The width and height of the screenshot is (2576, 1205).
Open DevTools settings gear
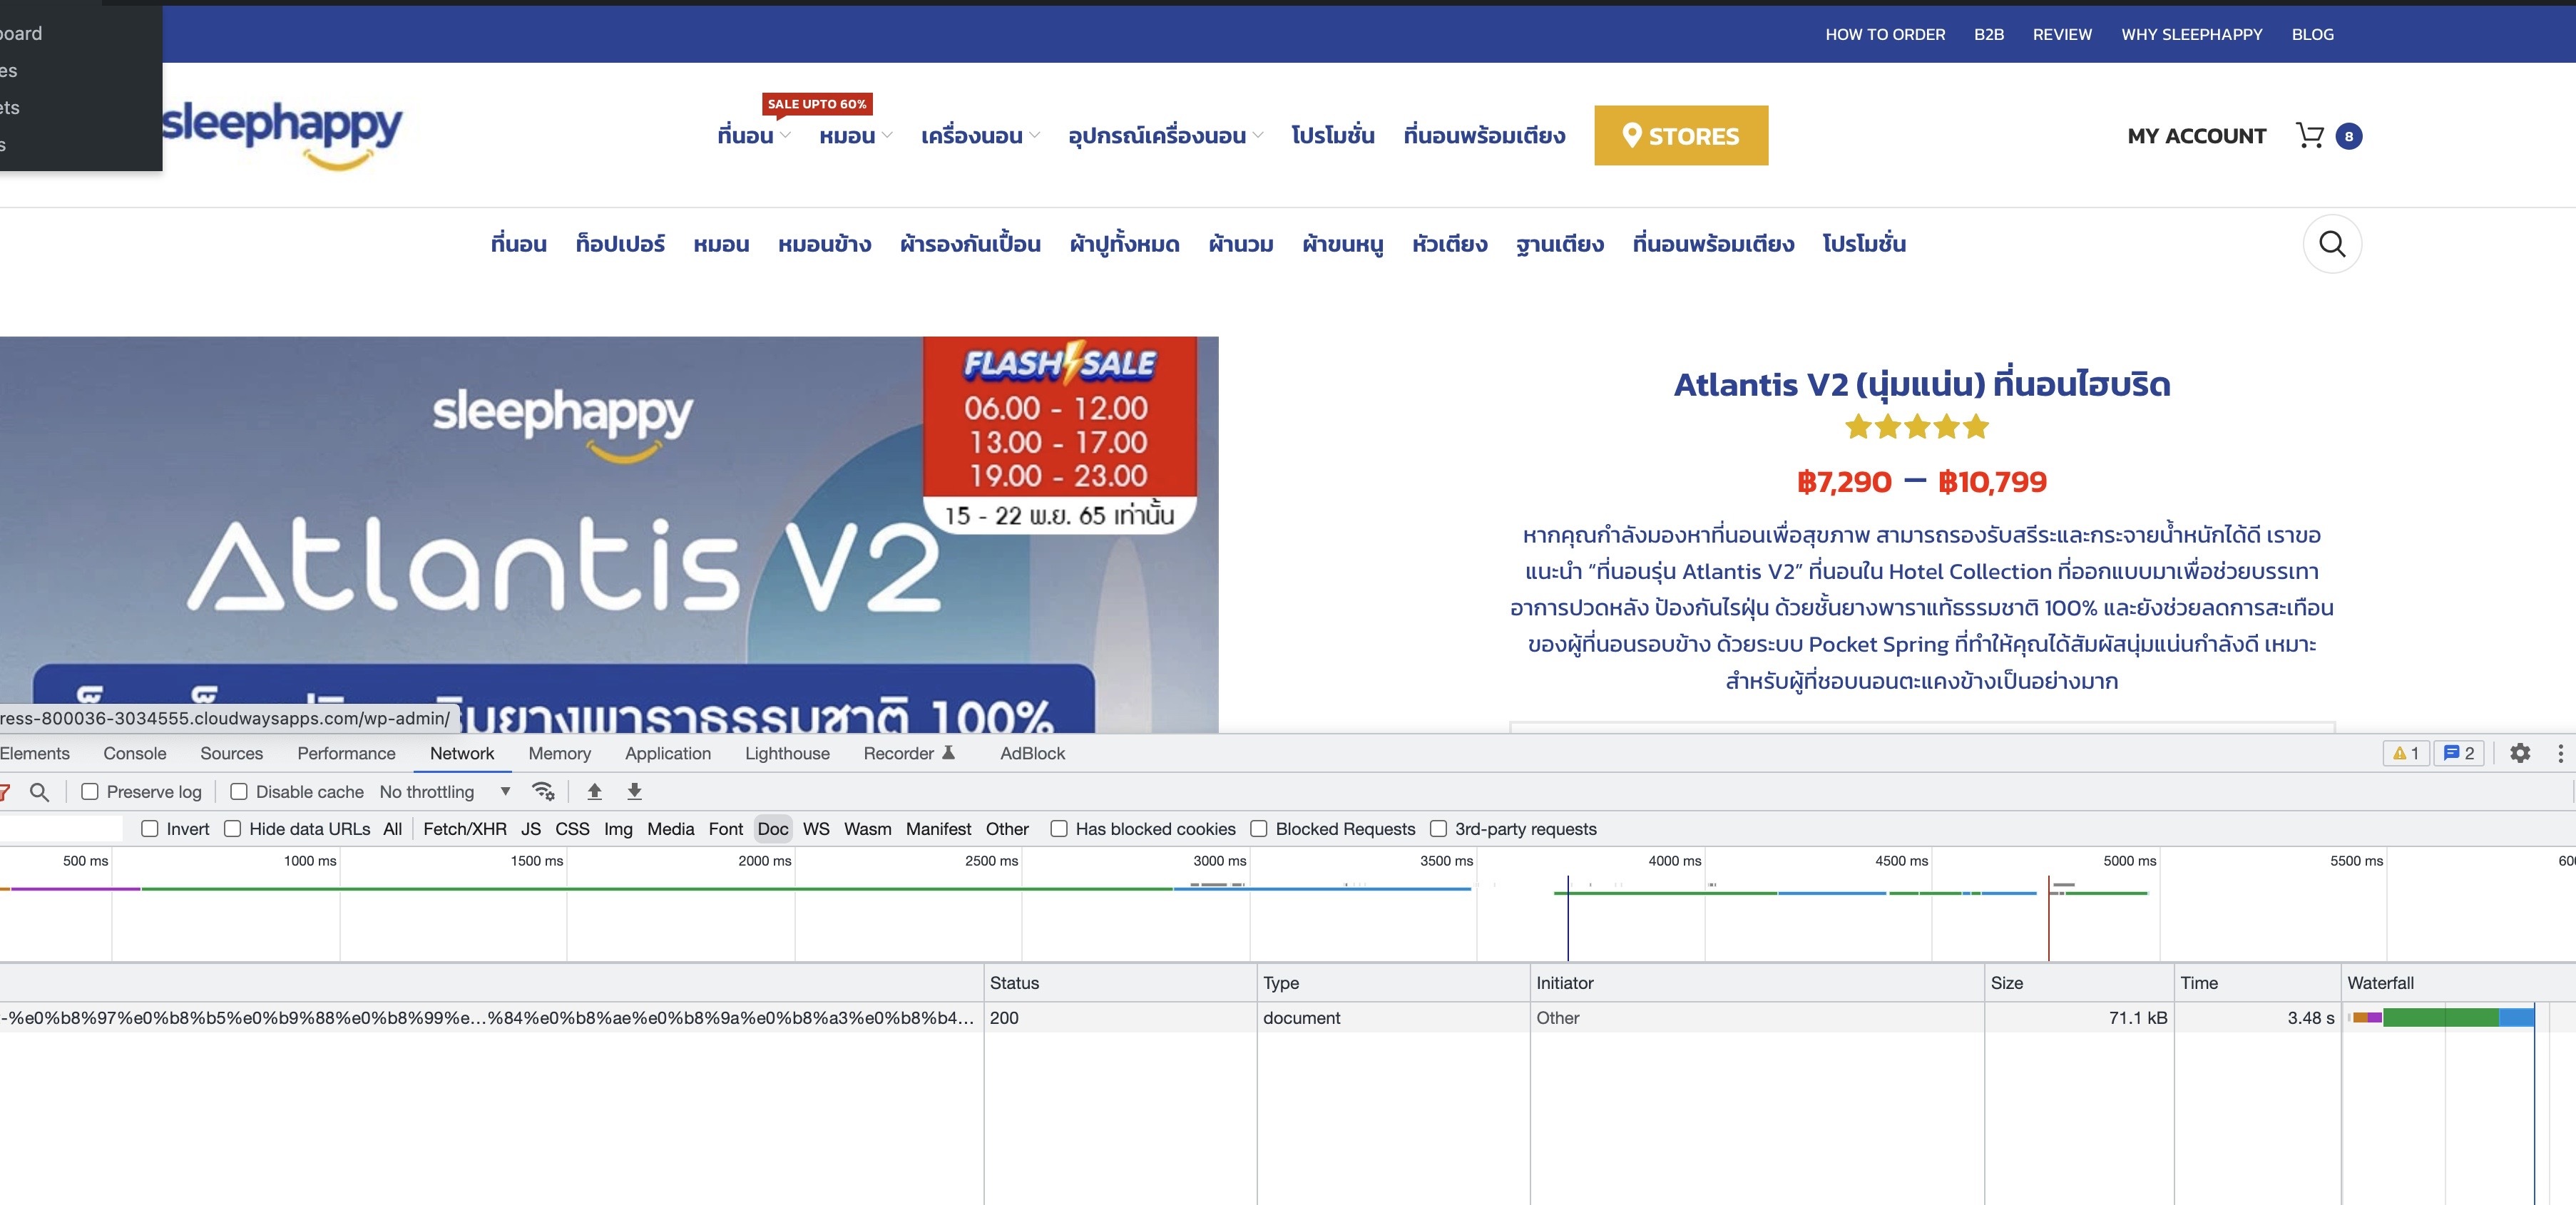(x=2519, y=753)
